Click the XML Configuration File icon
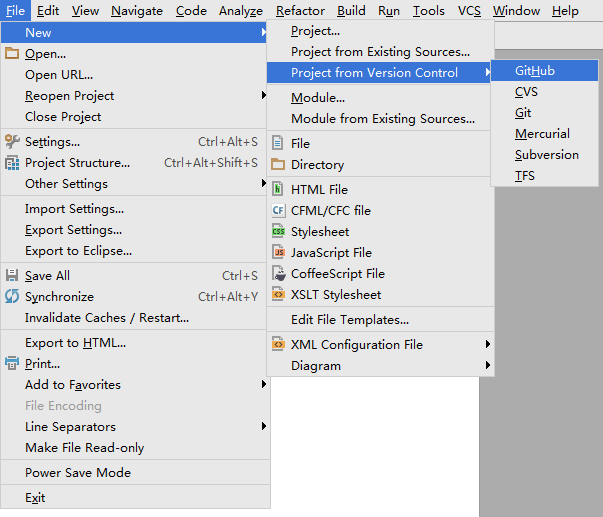The width and height of the screenshot is (603, 517). (x=278, y=344)
